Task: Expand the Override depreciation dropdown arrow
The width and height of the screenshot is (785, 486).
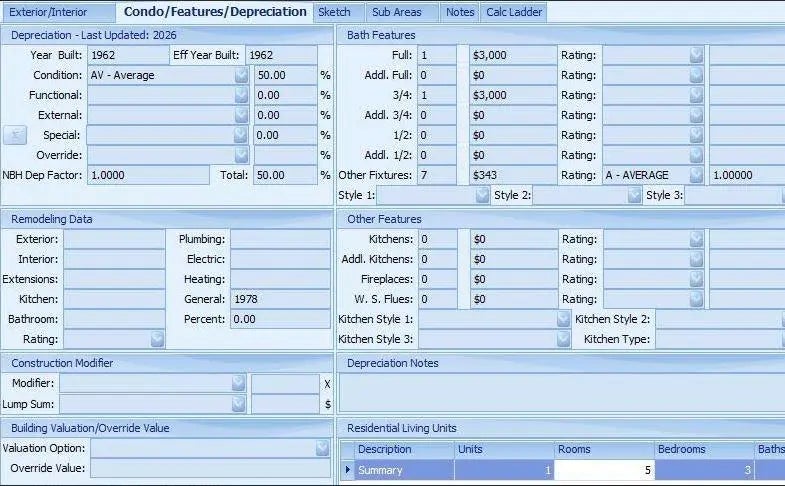Action: 241,155
